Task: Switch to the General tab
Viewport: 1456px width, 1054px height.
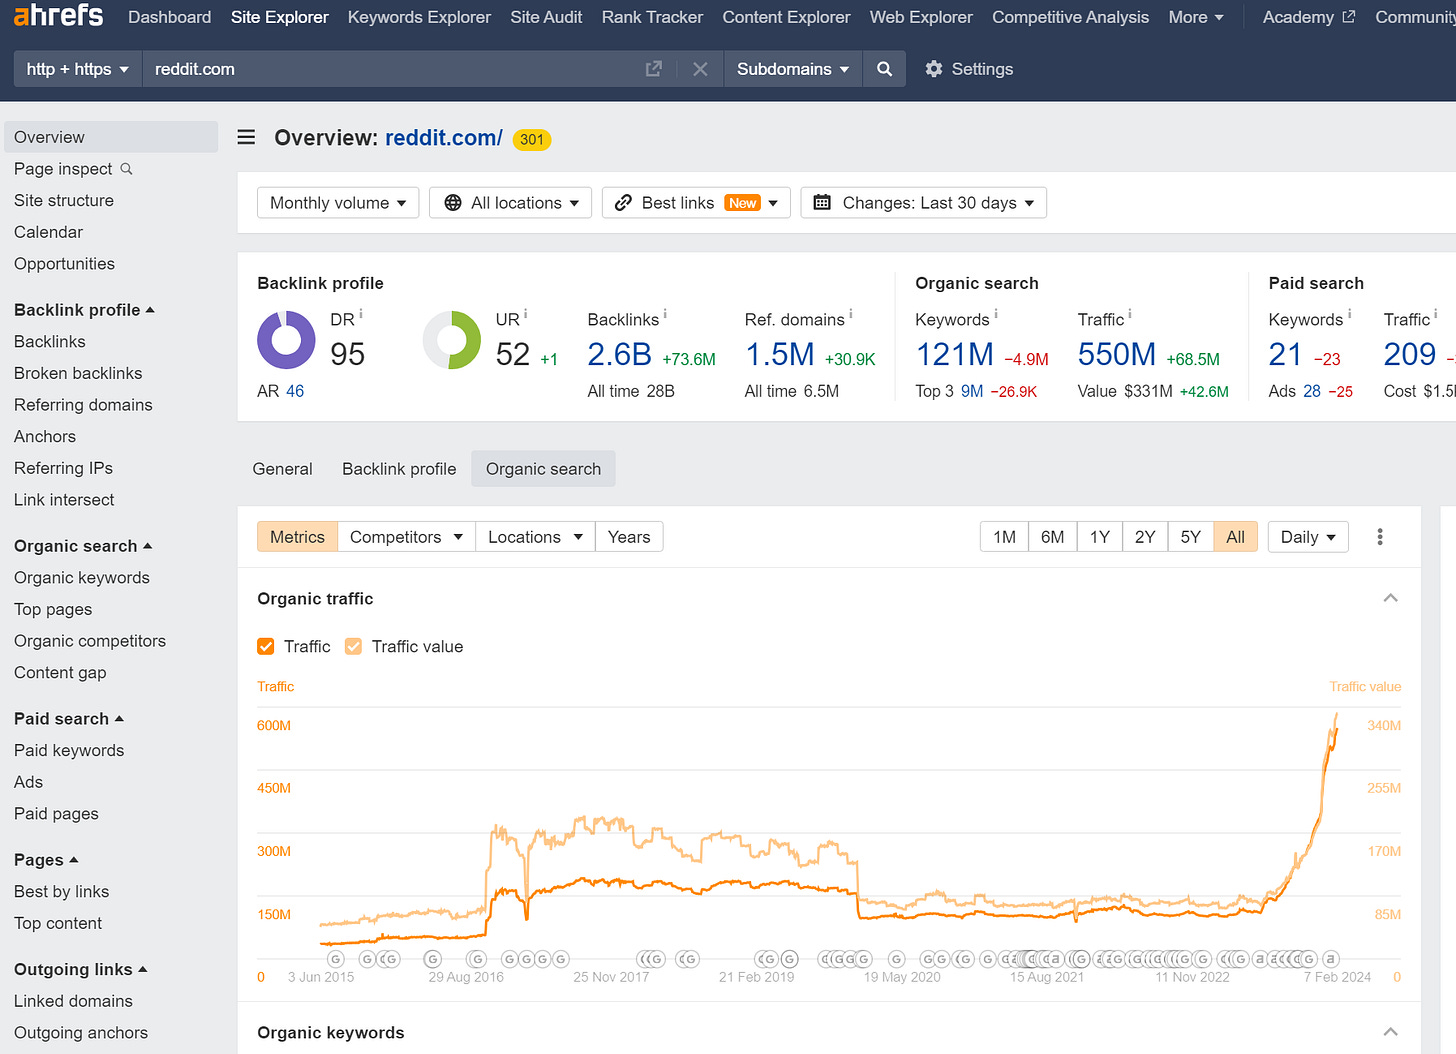Action: click(x=282, y=469)
